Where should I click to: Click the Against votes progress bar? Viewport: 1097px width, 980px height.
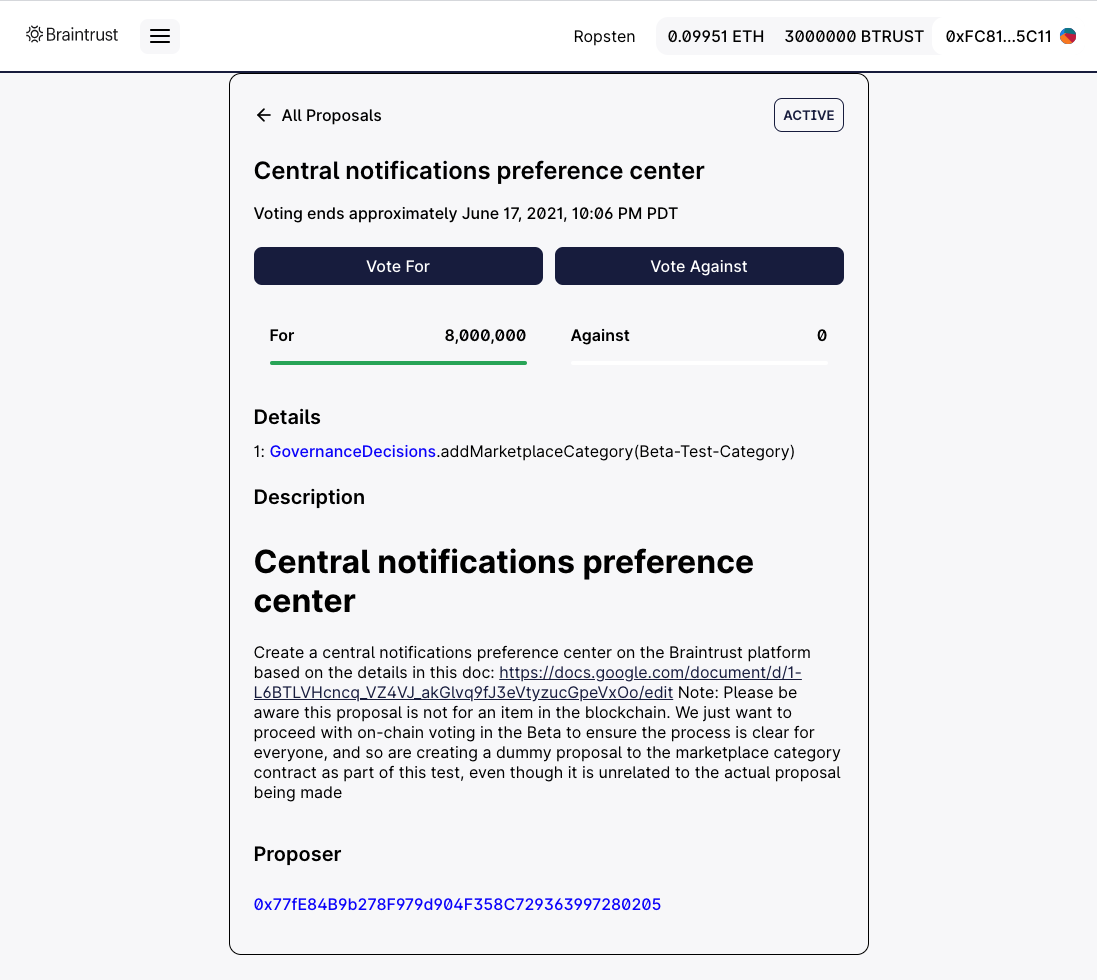[699, 363]
